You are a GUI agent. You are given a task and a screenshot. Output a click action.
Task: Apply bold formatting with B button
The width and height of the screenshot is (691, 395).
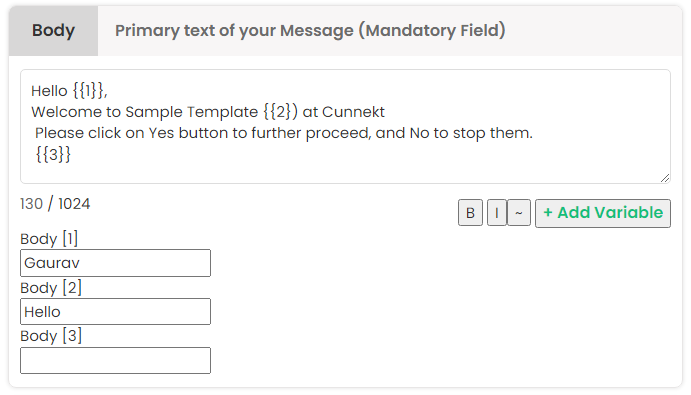click(470, 213)
